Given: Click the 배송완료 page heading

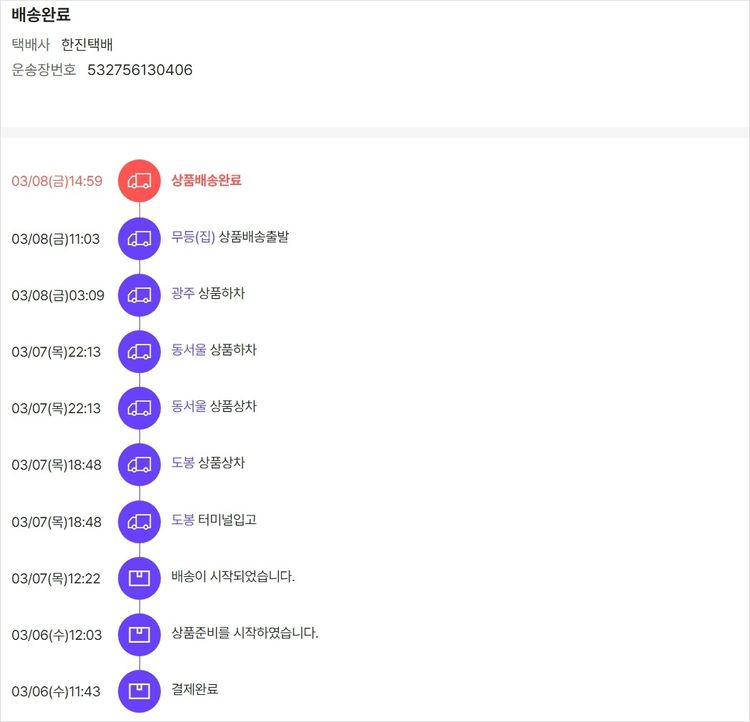Looking at the screenshot, I should point(41,14).
